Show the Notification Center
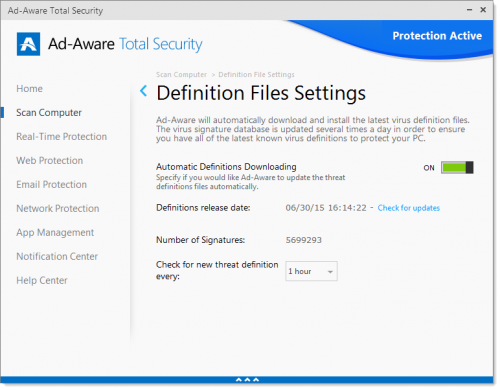The width and height of the screenshot is (500, 390). 57,256
